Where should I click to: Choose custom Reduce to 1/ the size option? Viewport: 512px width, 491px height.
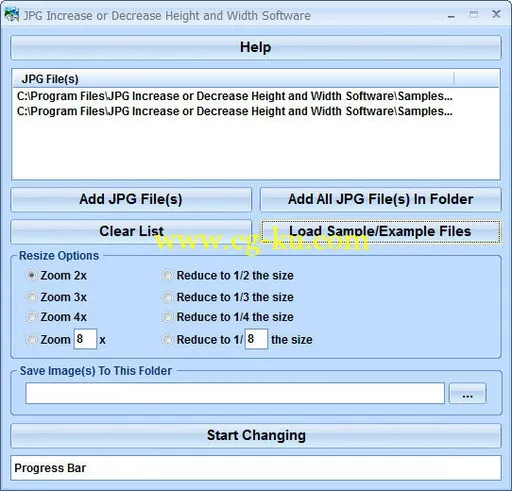click(x=167, y=340)
